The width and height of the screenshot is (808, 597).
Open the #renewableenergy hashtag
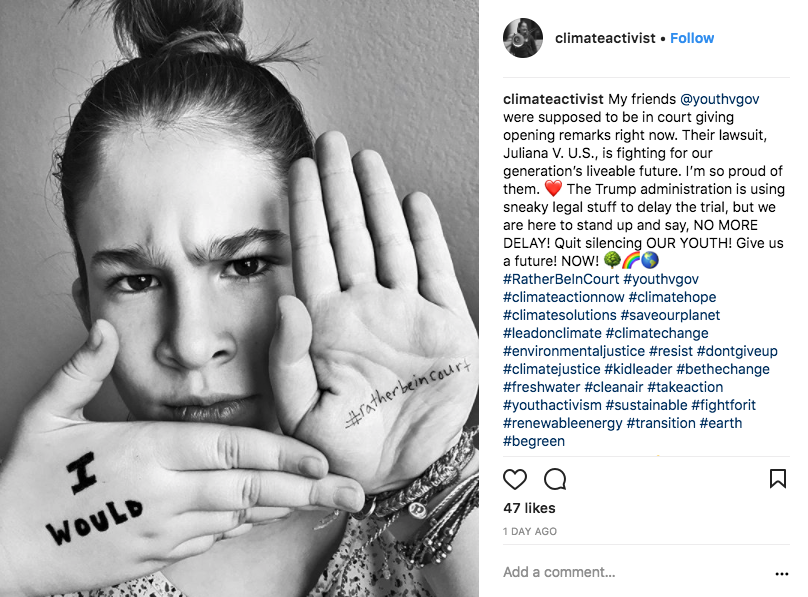[x=563, y=423]
